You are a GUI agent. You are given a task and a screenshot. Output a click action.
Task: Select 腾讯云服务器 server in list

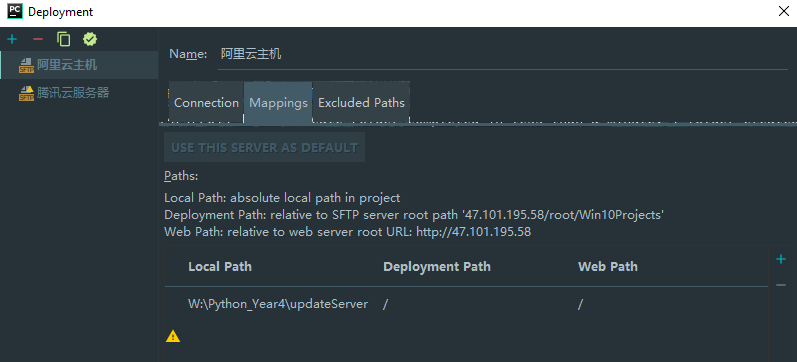point(79,93)
